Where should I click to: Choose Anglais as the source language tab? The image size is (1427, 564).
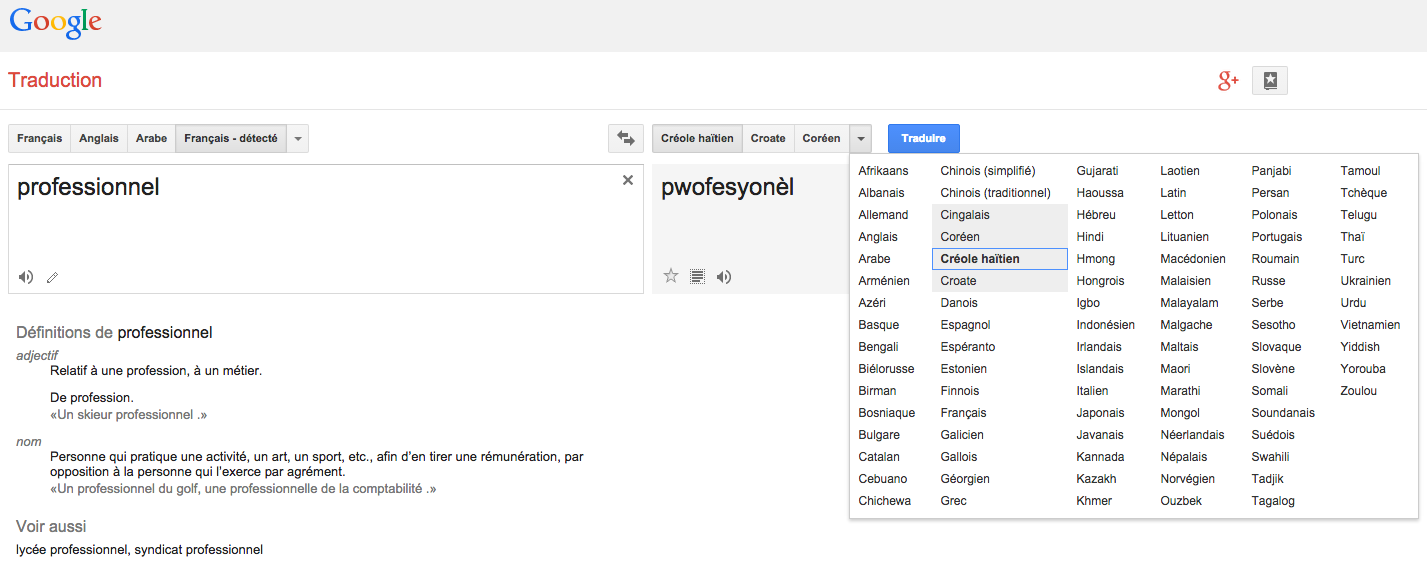coord(99,139)
